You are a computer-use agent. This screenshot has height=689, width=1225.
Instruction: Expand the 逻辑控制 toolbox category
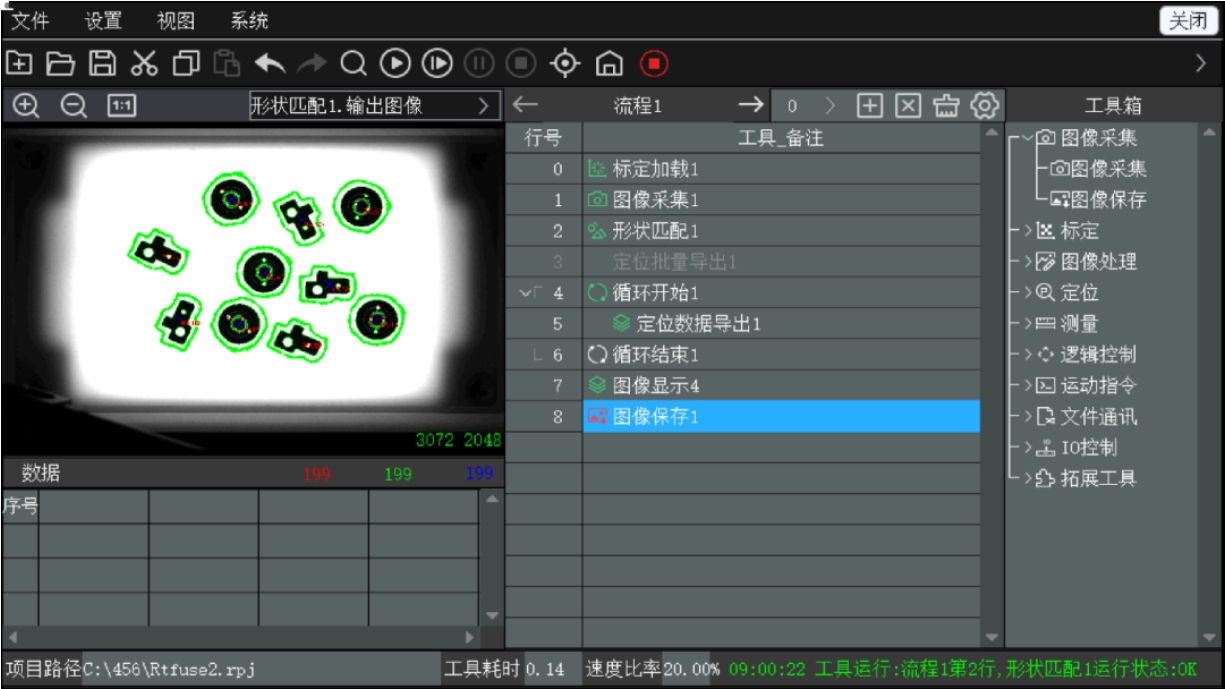point(1027,355)
